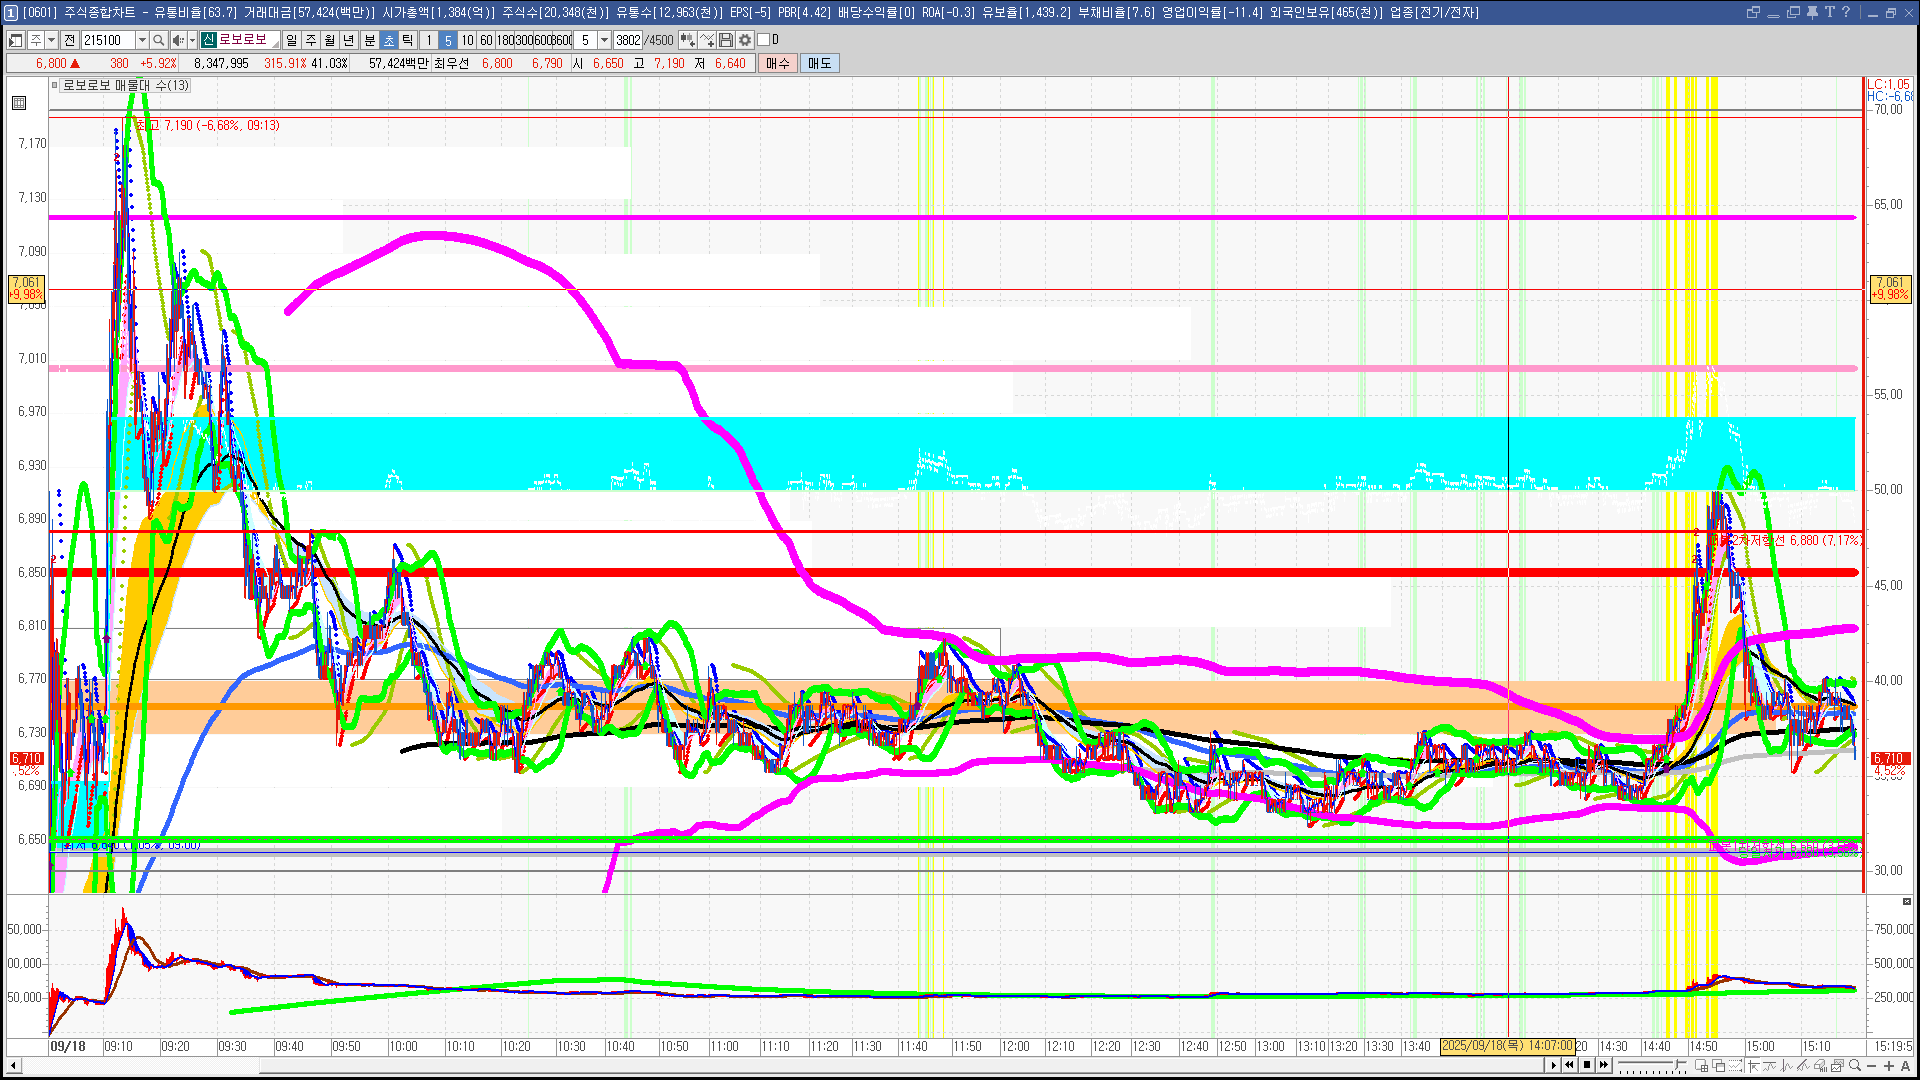1920x1080 pixels.
Task: Select the 5 interval toggle button
Action: click(448, 40)
